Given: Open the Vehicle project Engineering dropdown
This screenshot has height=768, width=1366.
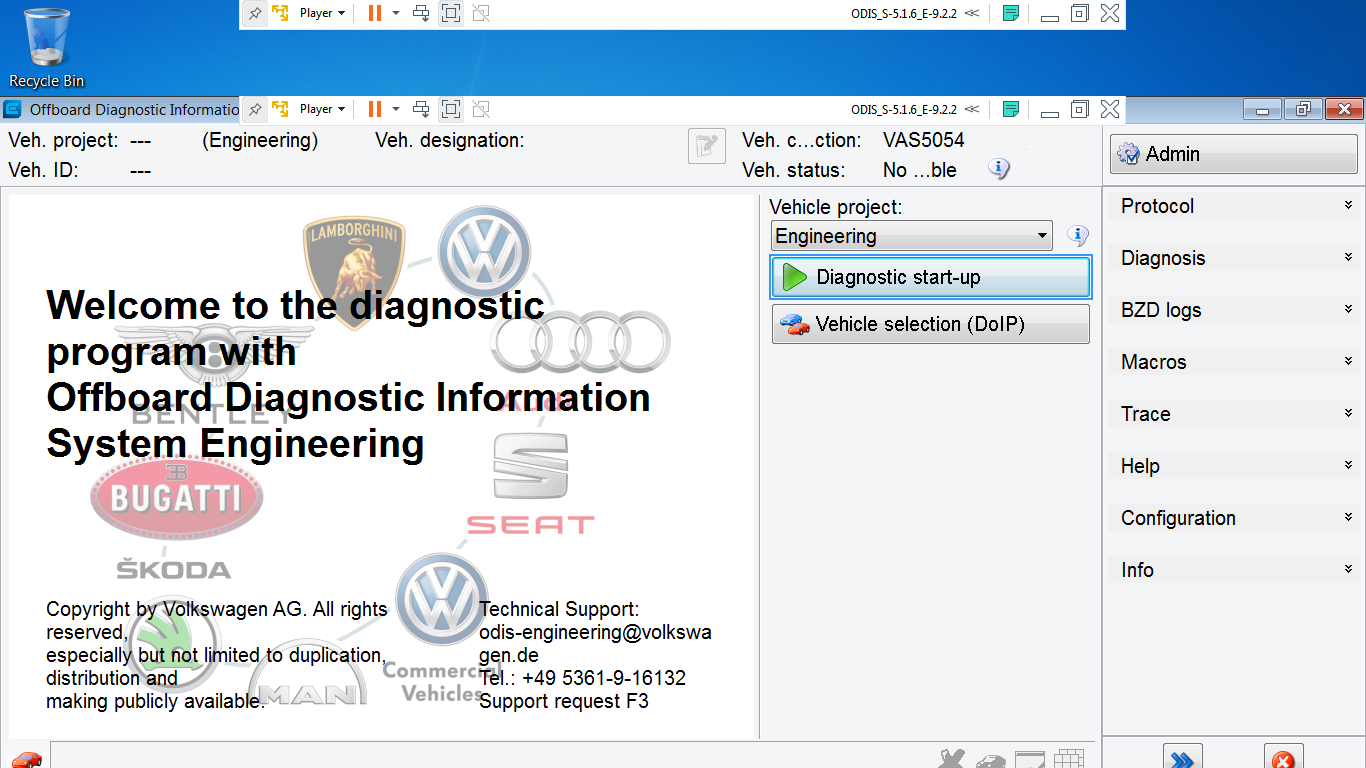Looking at the screenshot, I should [912, 236].
